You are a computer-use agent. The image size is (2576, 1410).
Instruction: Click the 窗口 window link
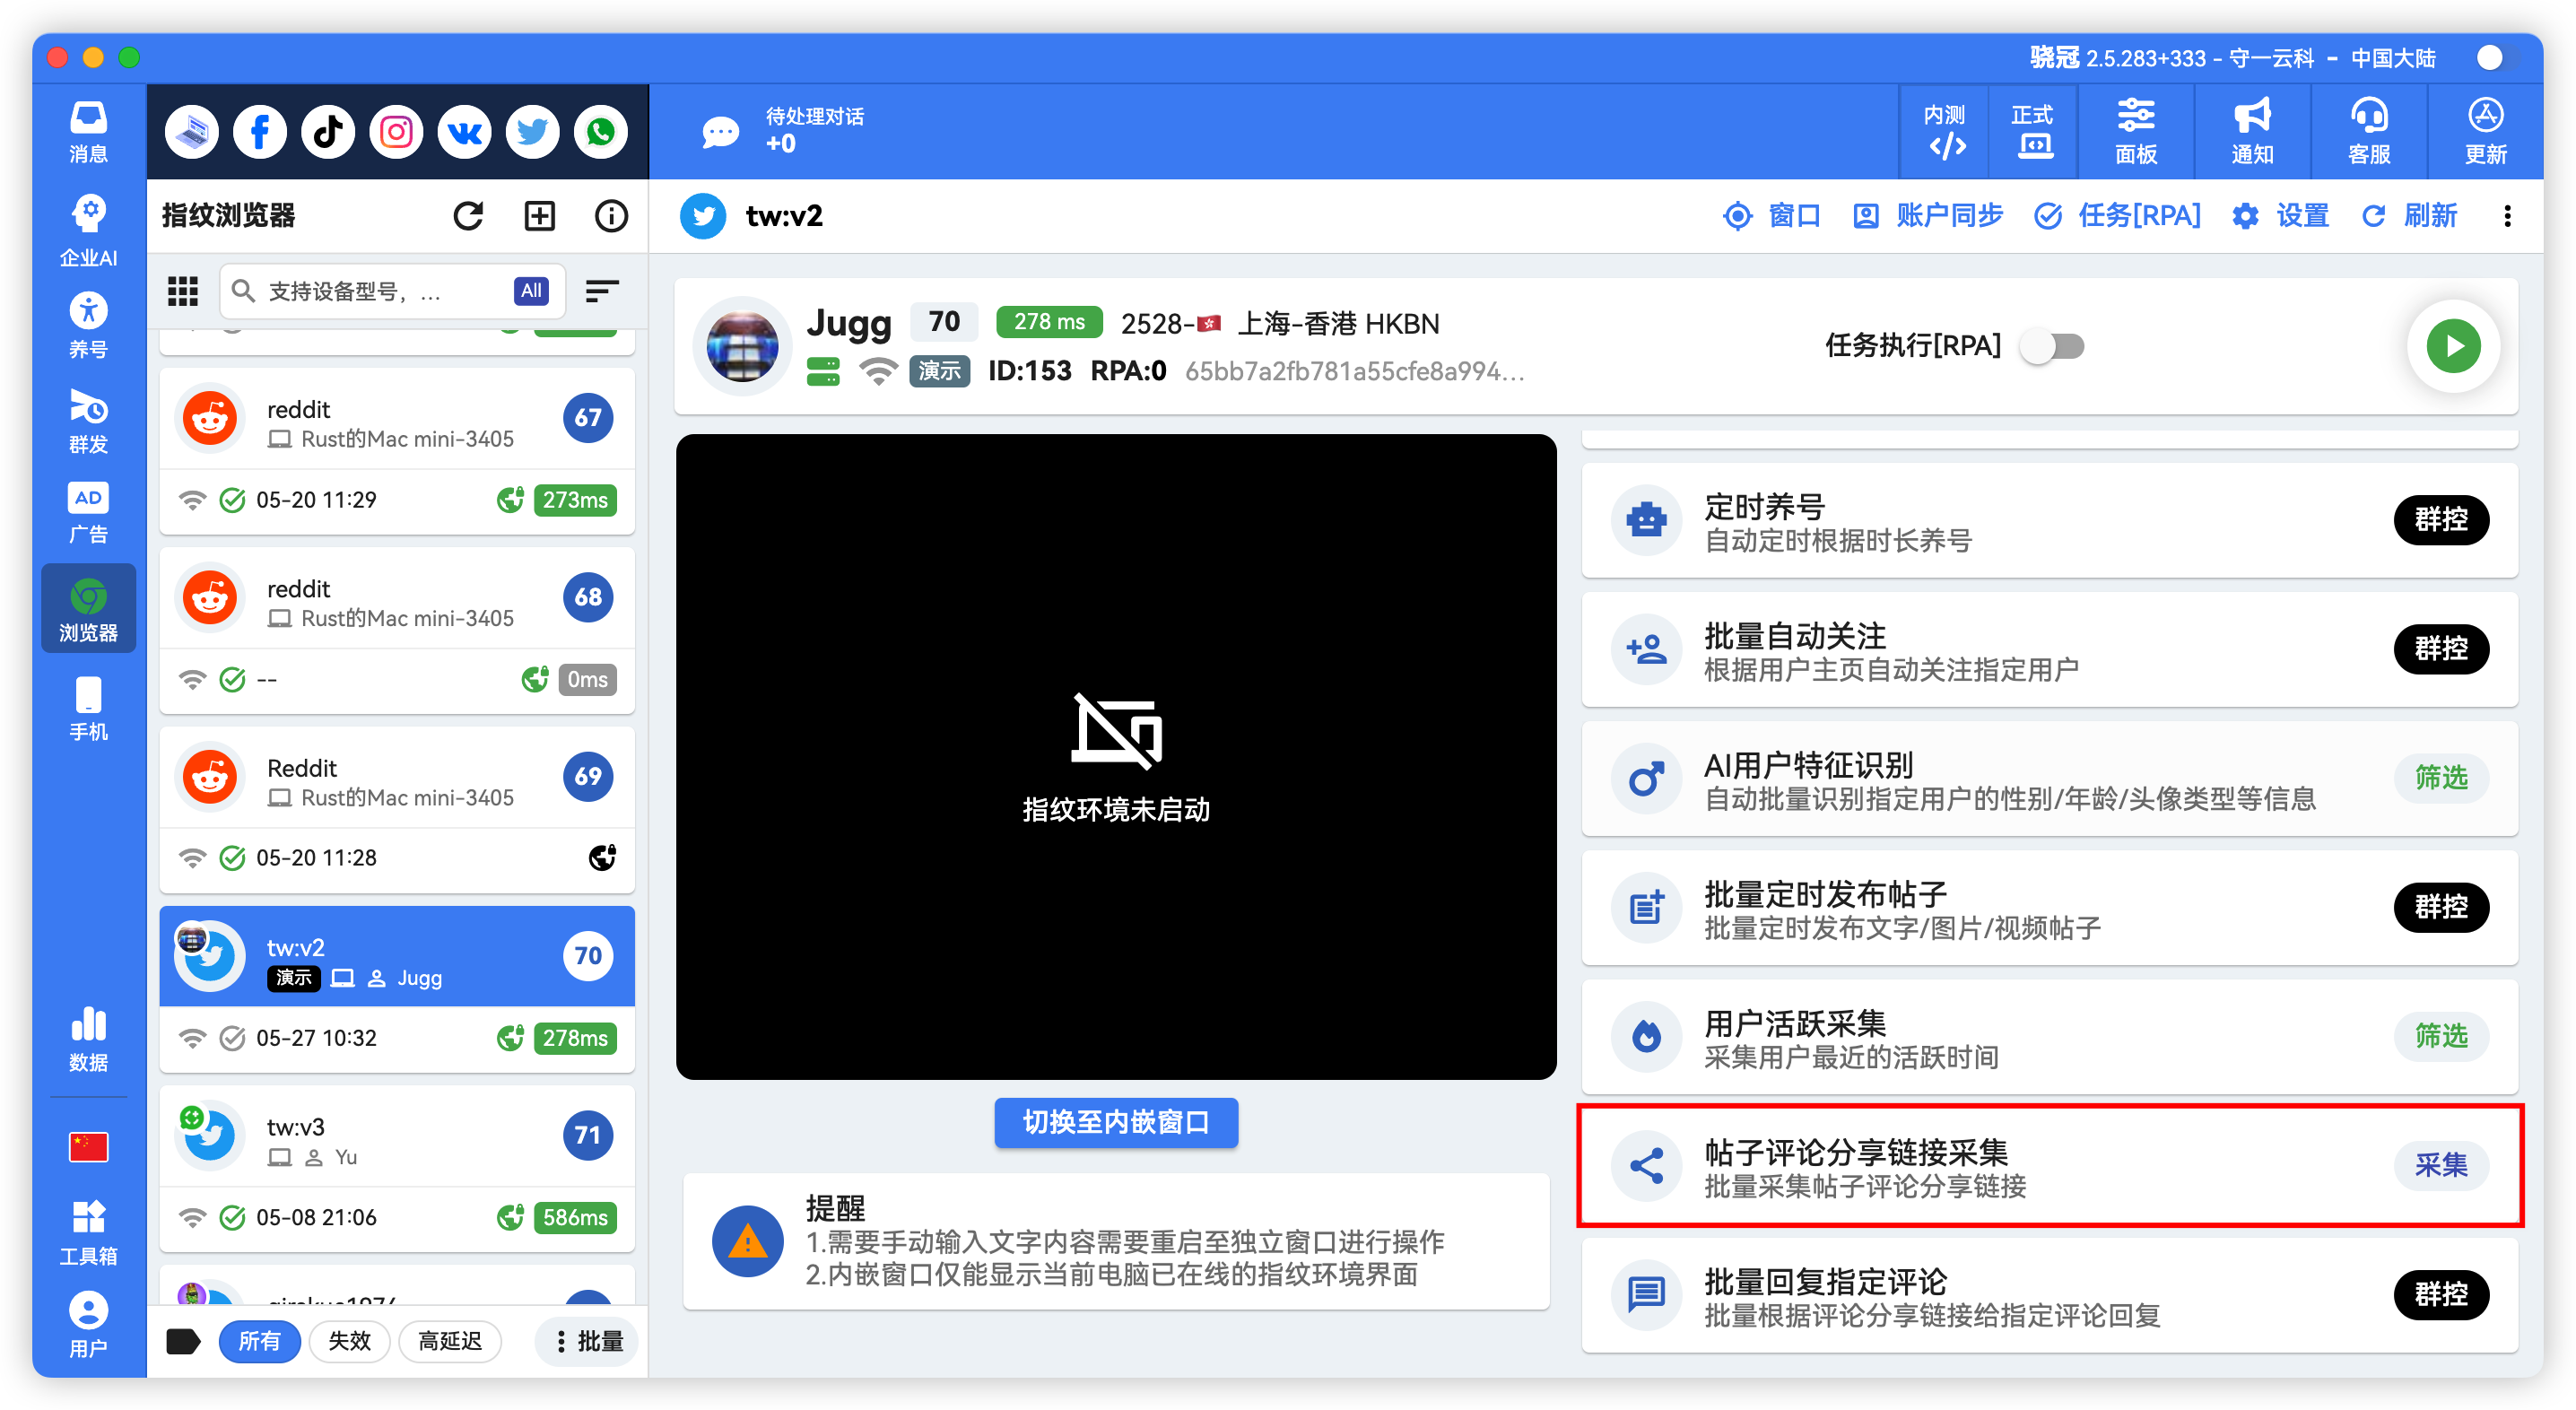[1772, 216]
